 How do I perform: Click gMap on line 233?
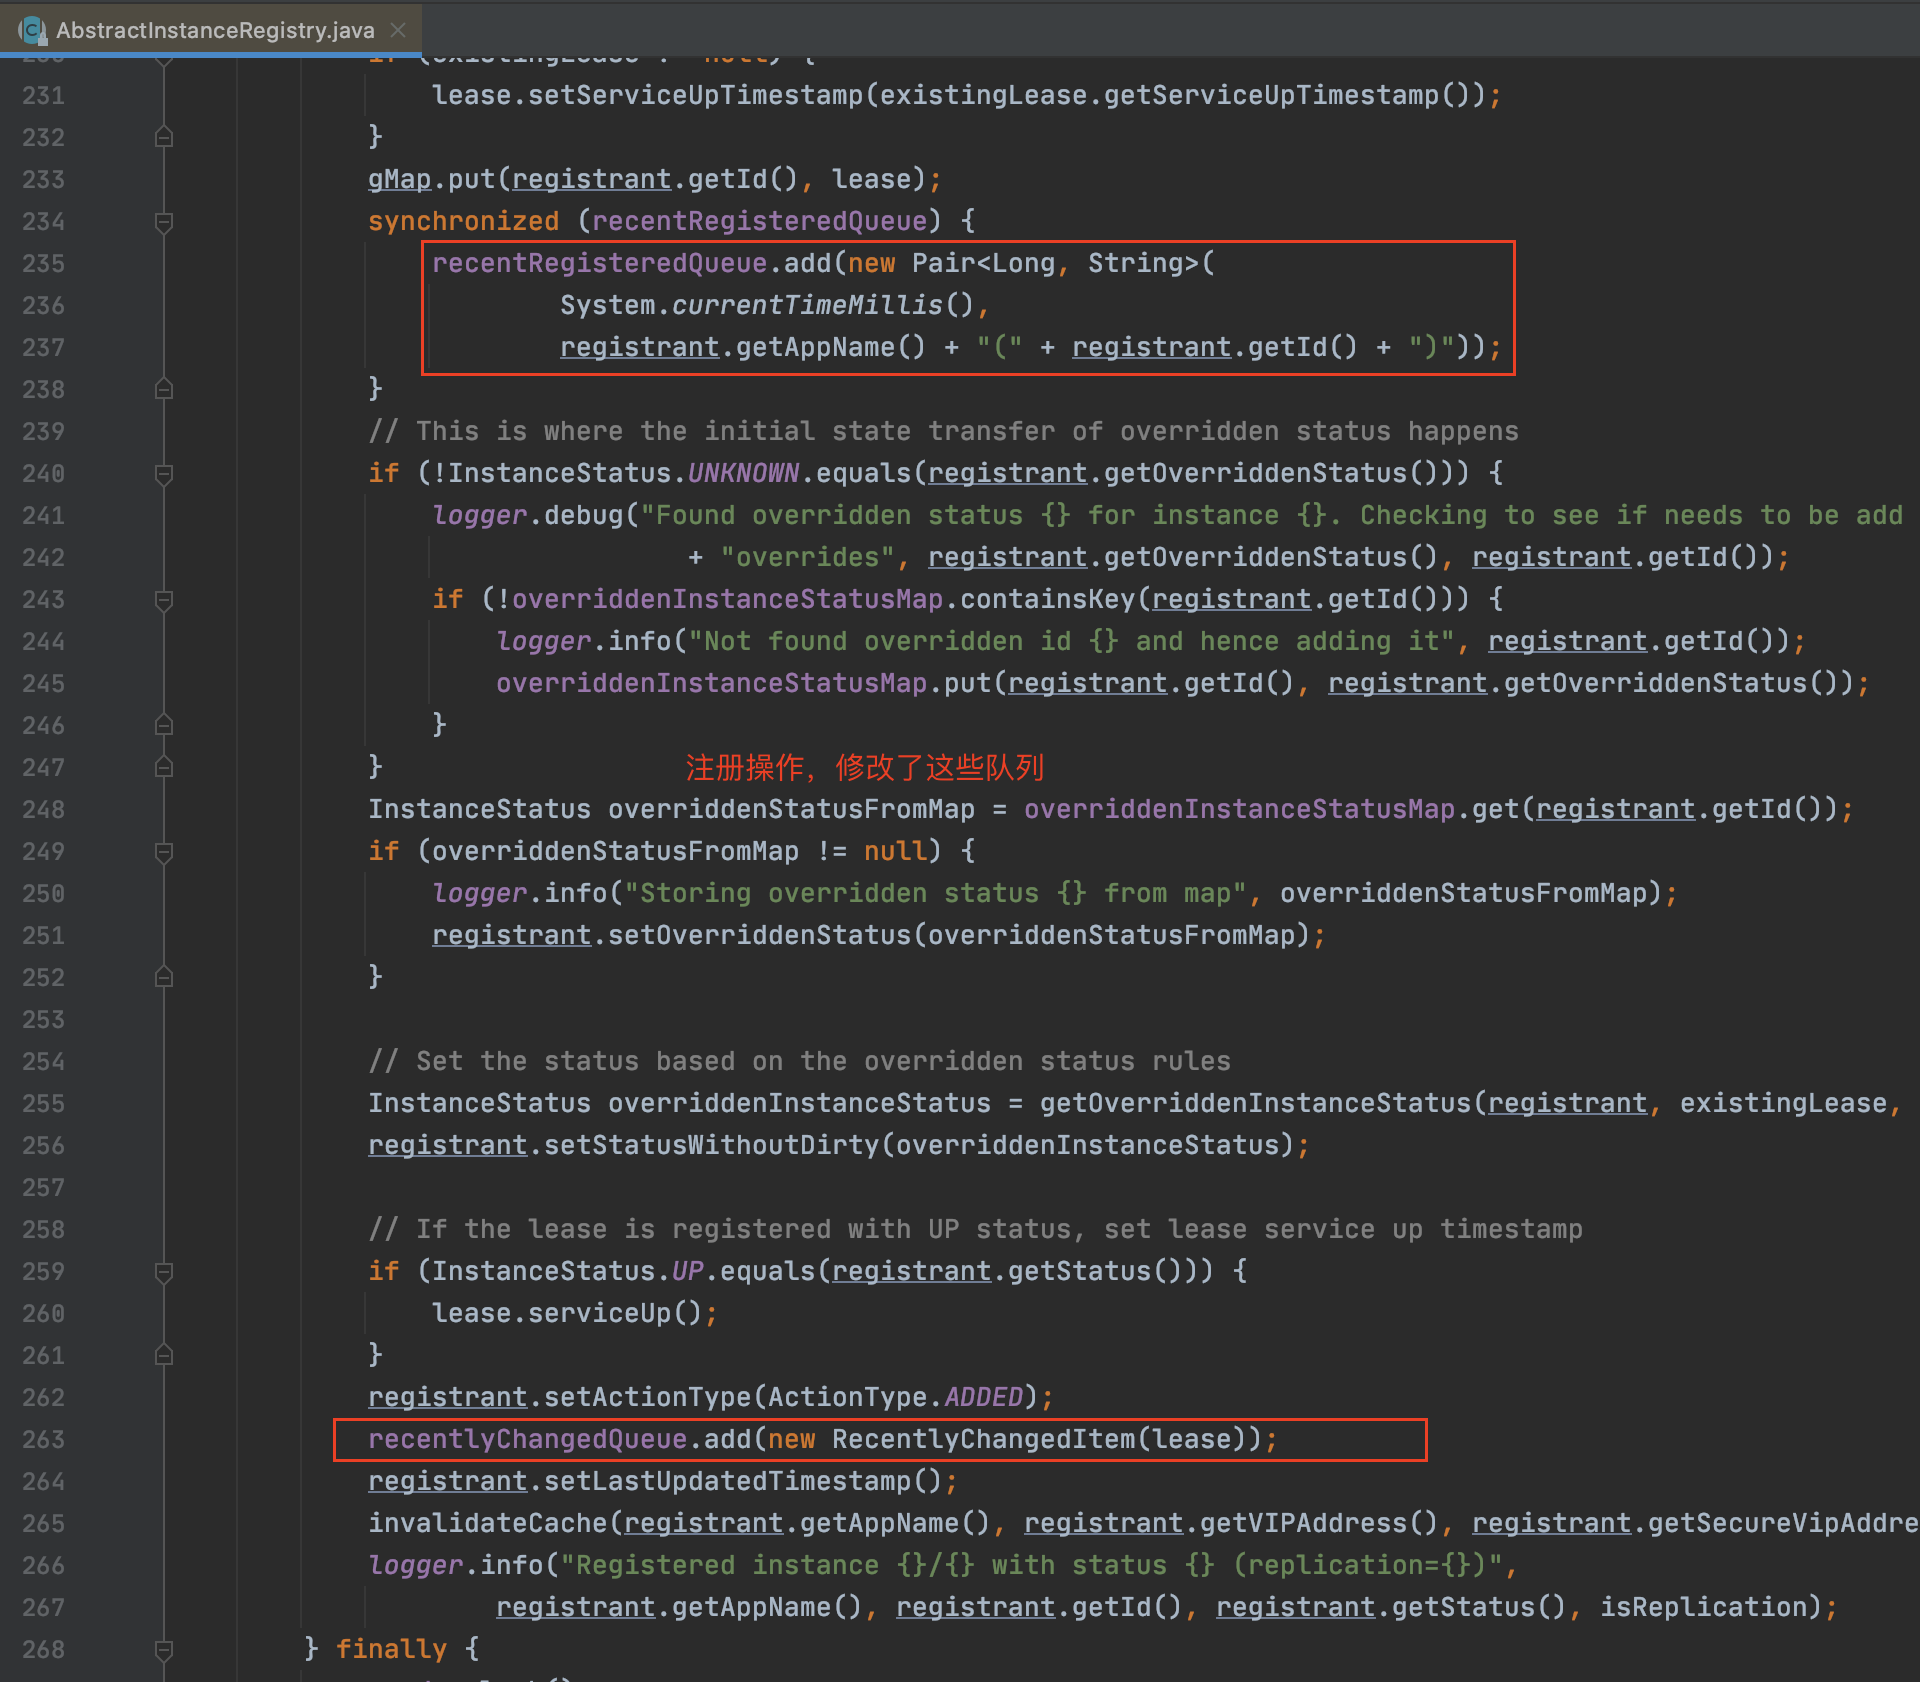pos(399,179)
